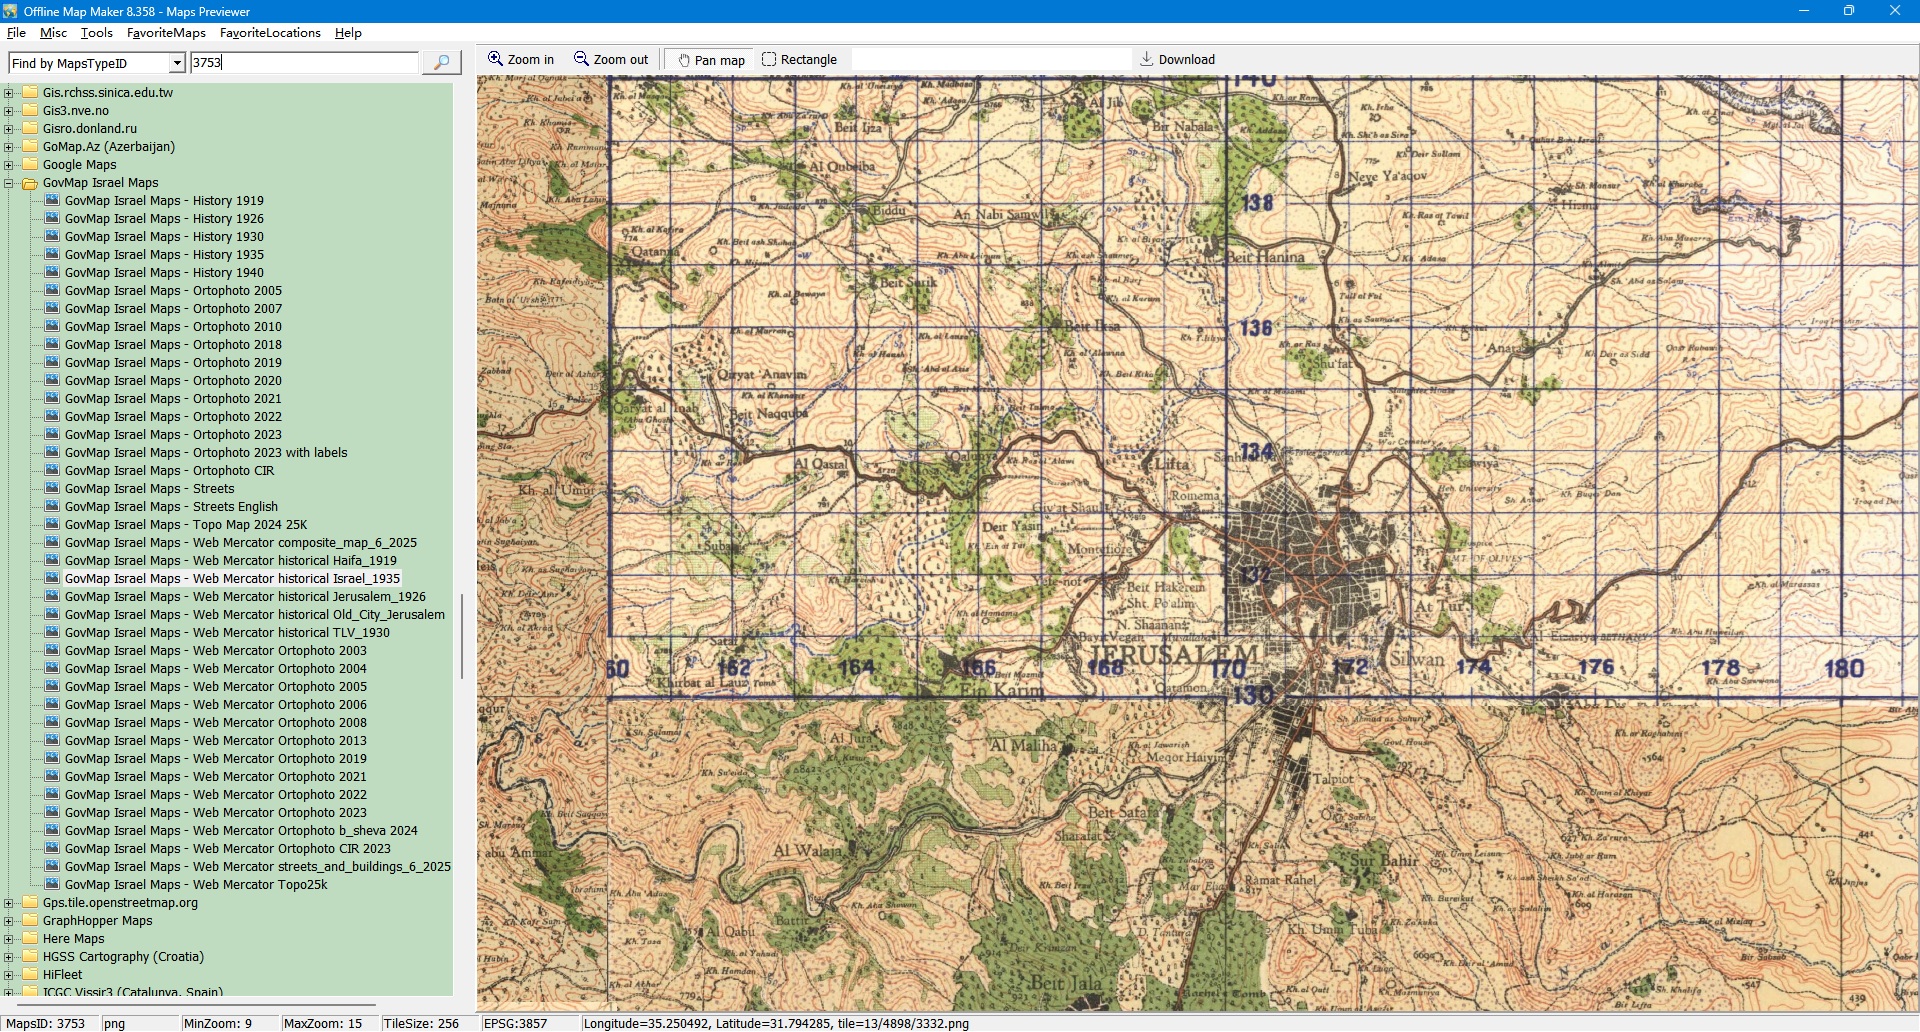Select GovMap Ortophoto 2023 with labels
The height and width of the screenshot is (1032, 1920).
point(206,453)
